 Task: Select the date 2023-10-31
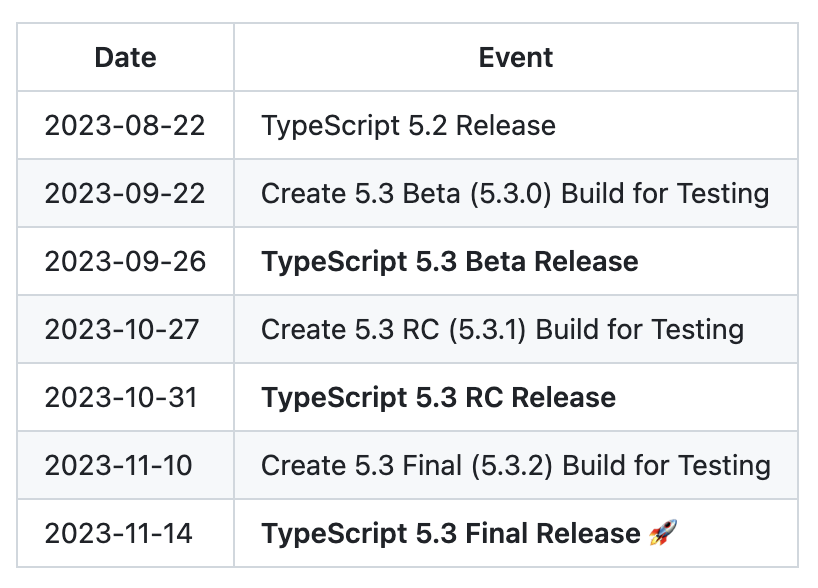(x=121, y=398)
